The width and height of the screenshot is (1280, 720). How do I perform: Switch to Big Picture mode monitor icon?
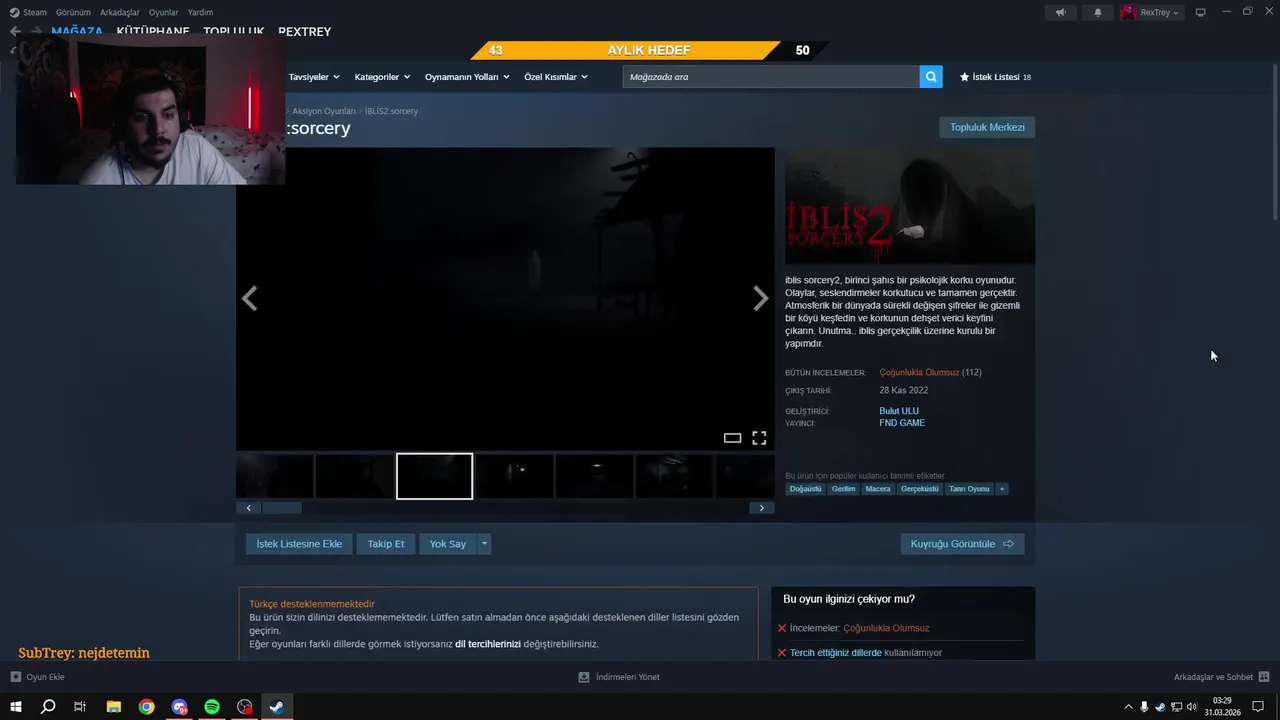[x=1201, y=13]
